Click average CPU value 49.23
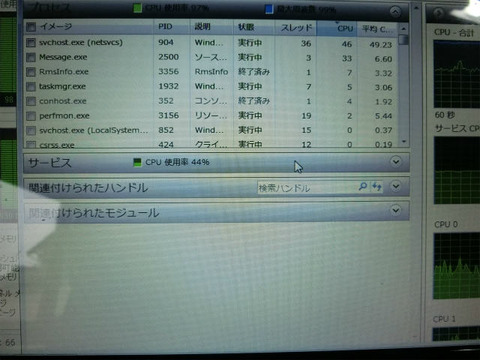 click(381, 45)
